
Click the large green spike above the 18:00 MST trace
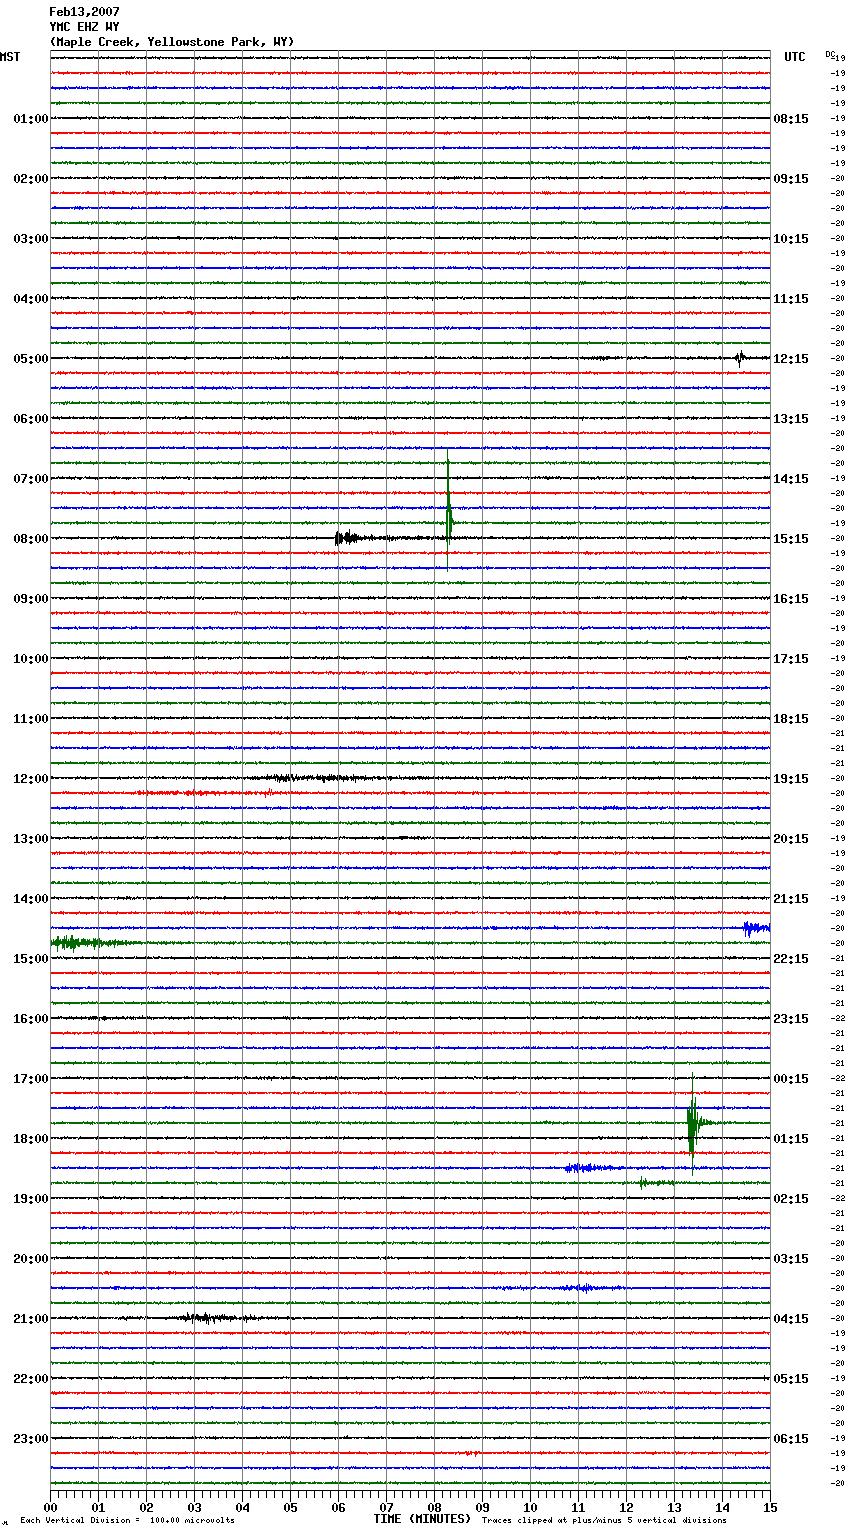point(692,1123)
